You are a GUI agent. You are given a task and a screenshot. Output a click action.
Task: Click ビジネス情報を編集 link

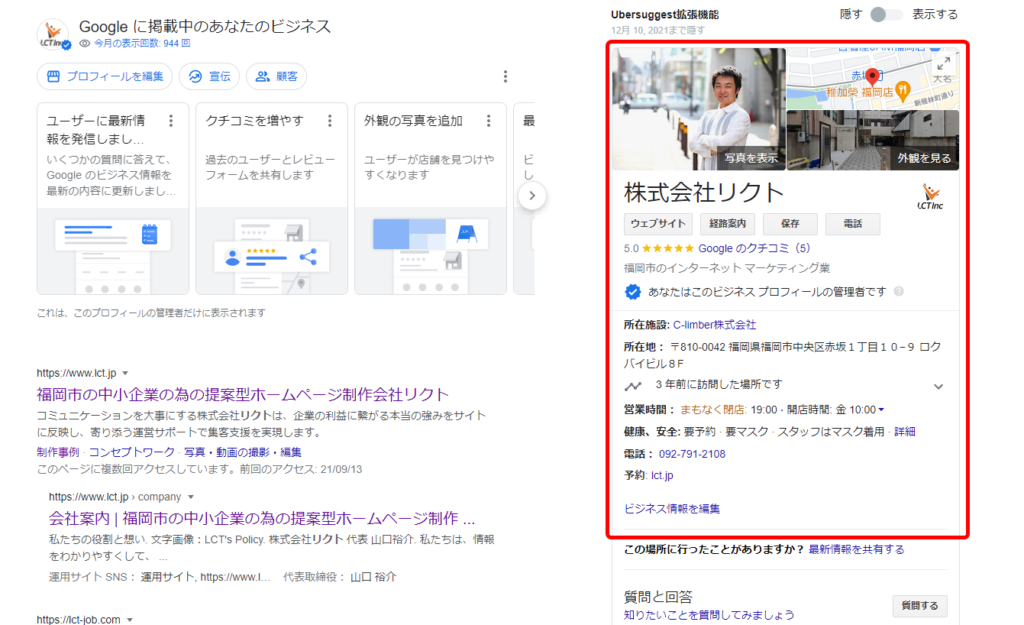point(672,509)
